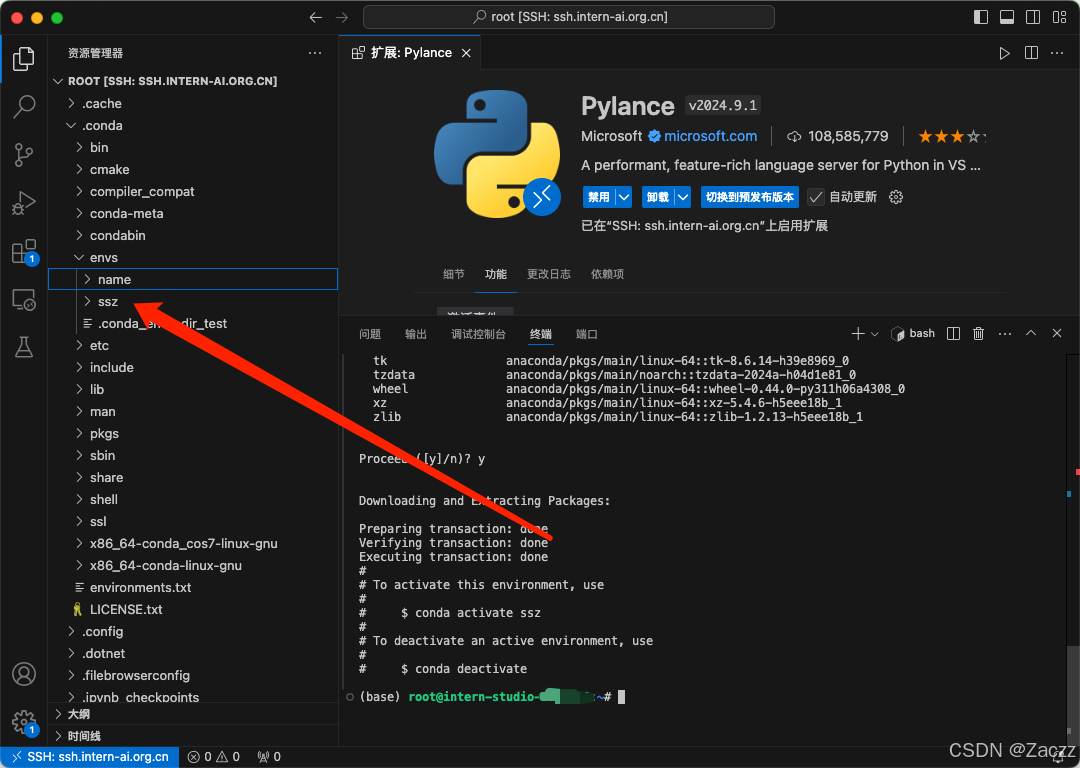Expand the name environment folder

pyautogui.click(x=193, y=280)
